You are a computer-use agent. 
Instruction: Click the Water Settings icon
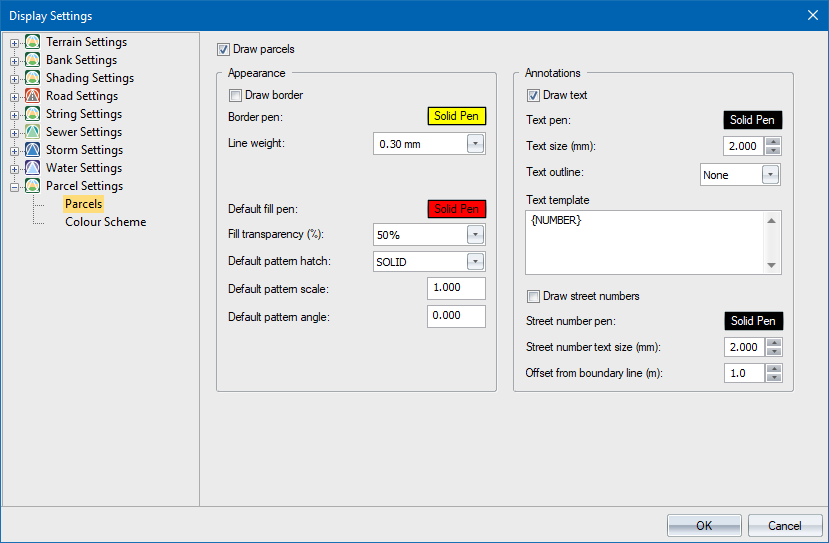[32, 168]
